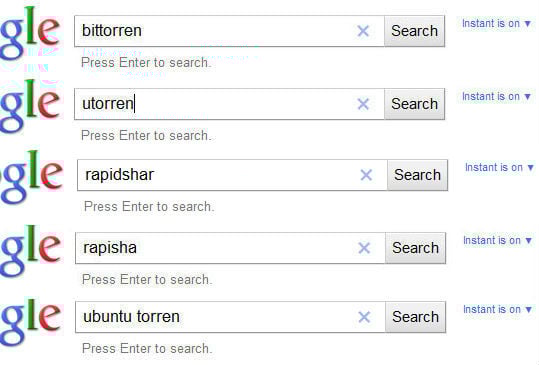Click the X beside 'rapidshar' text
This screenshot has height=365, width=539.
366,175
